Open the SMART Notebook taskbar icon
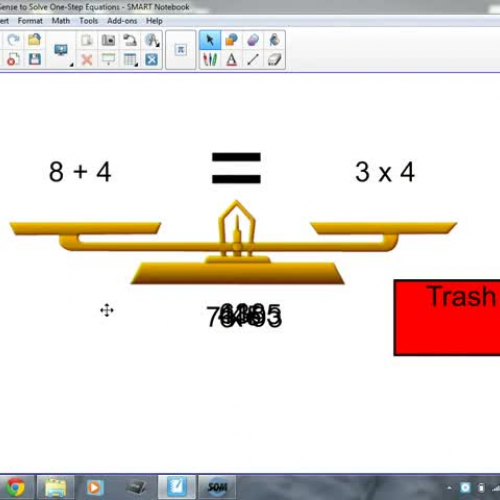This screenshot has width=500, height=500. point(177,488)
